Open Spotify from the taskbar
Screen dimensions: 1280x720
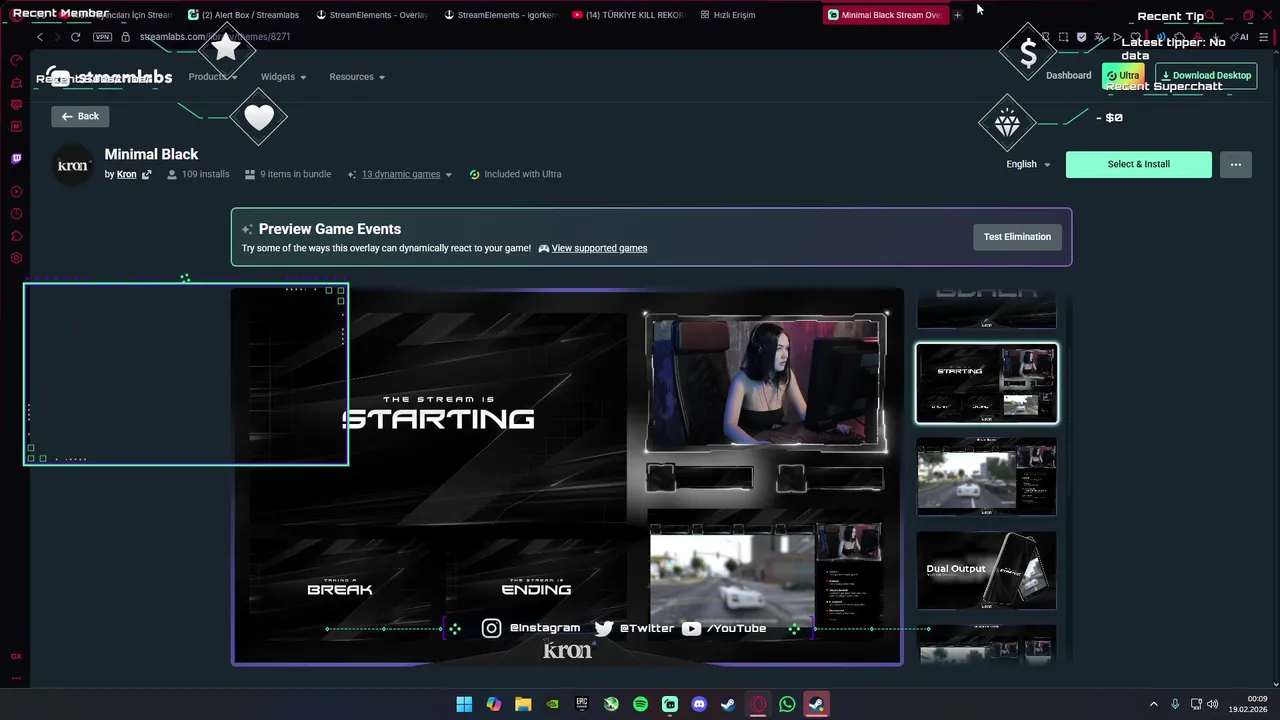click(x=640, y=704)
